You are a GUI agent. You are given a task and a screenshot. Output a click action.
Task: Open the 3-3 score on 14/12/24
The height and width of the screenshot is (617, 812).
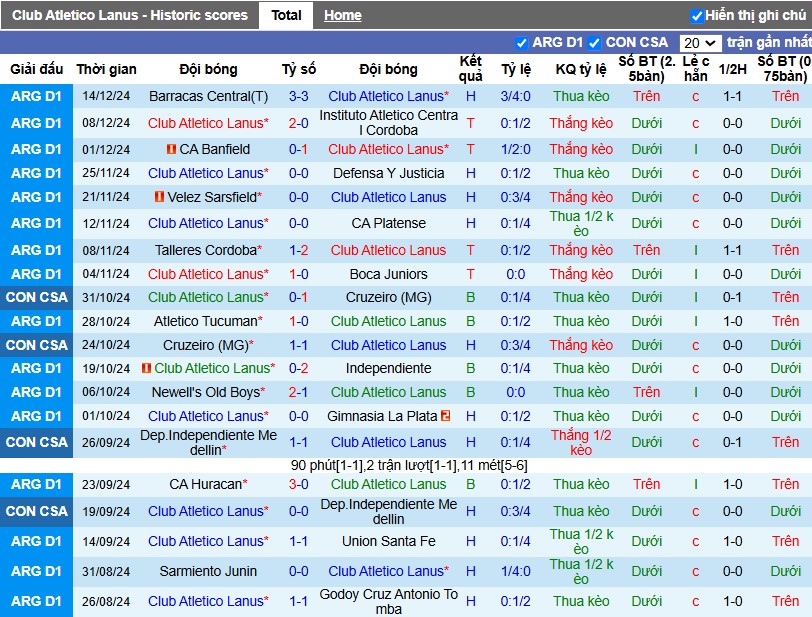tap(299, 96)
